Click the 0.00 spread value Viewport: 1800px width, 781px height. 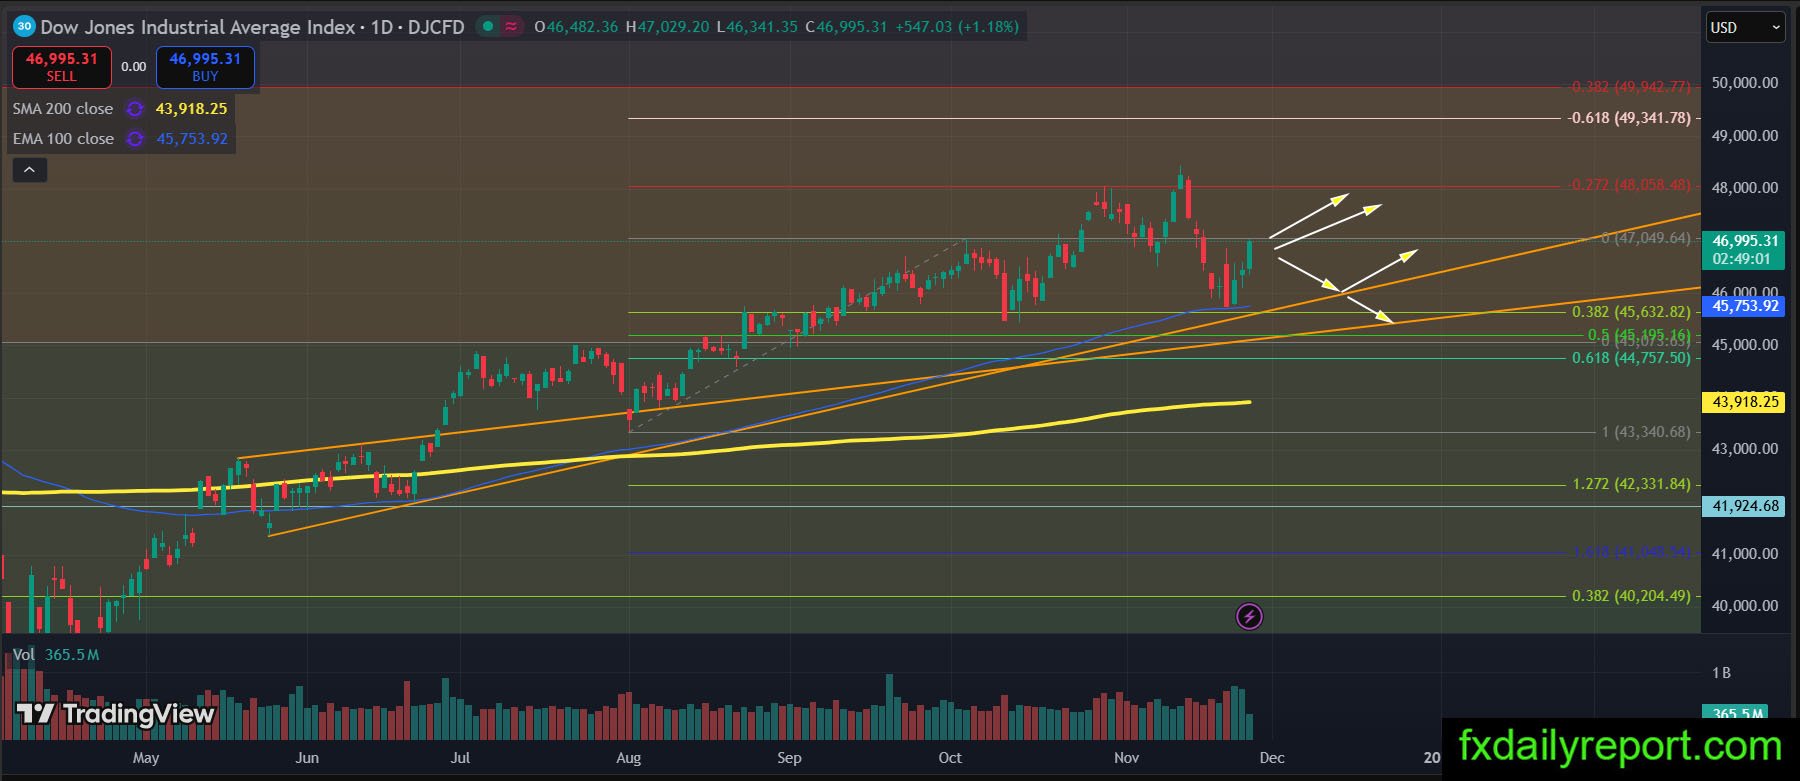[134, 67]
